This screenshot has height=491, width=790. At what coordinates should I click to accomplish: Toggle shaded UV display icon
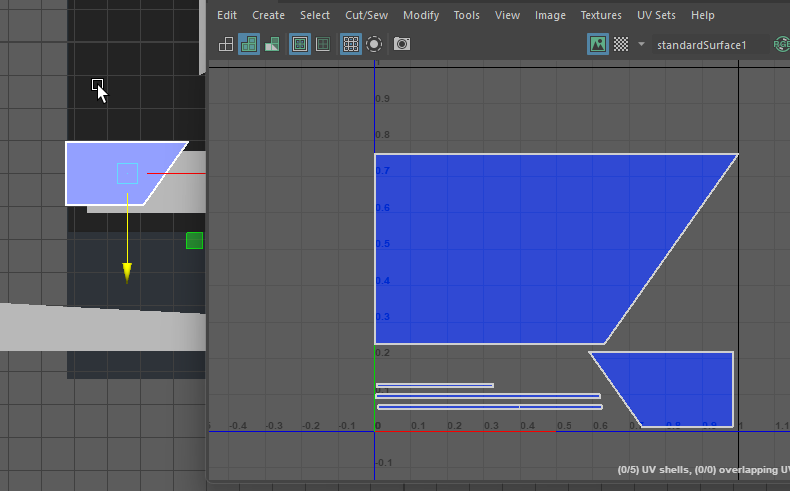[249, 44]
